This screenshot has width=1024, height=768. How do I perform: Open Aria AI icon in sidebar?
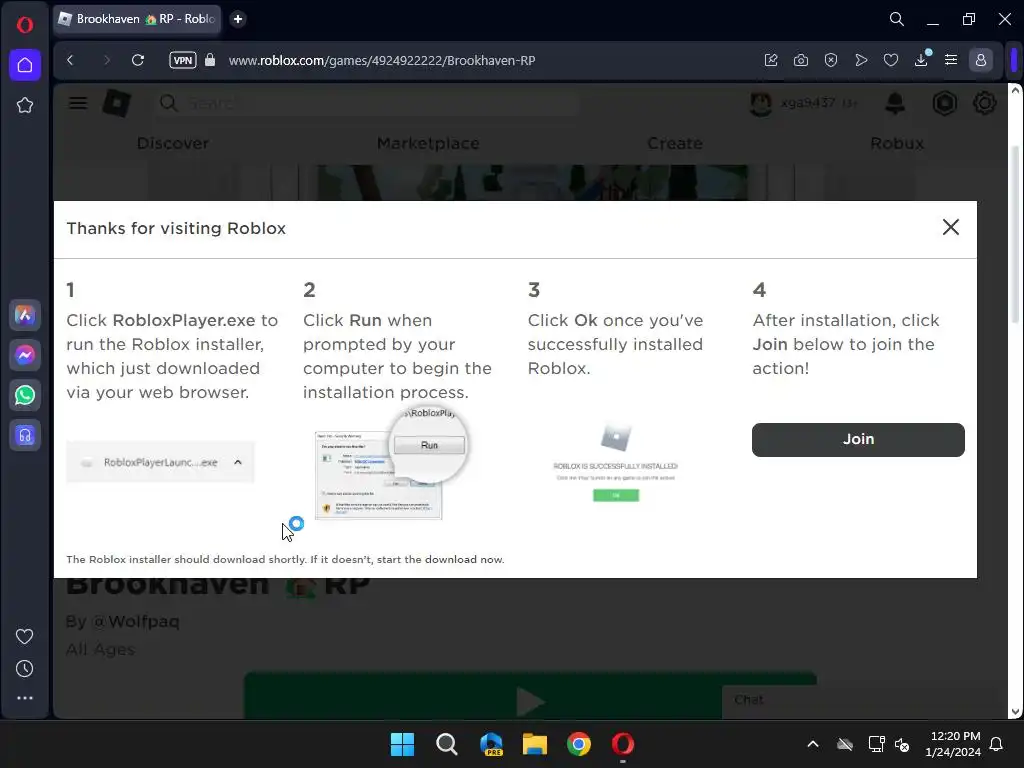click(25, 315)
